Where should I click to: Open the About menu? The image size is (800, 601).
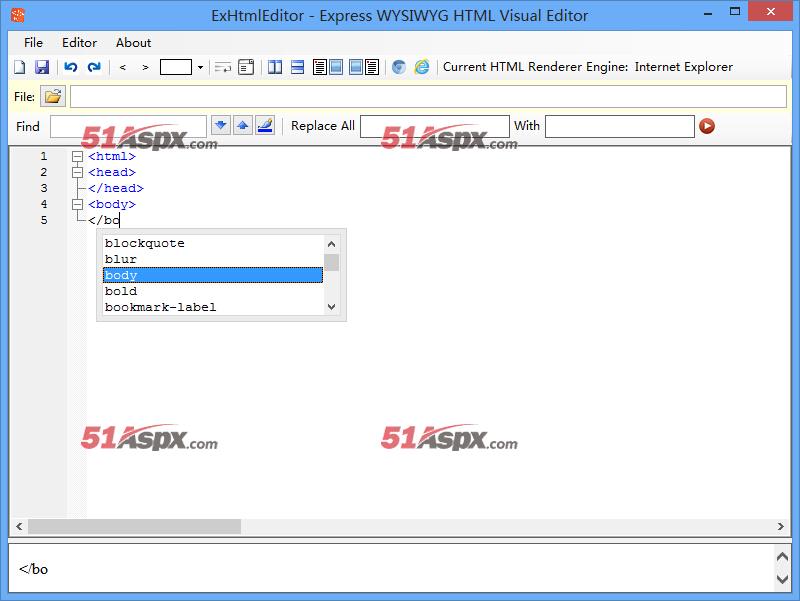(133, 43)
